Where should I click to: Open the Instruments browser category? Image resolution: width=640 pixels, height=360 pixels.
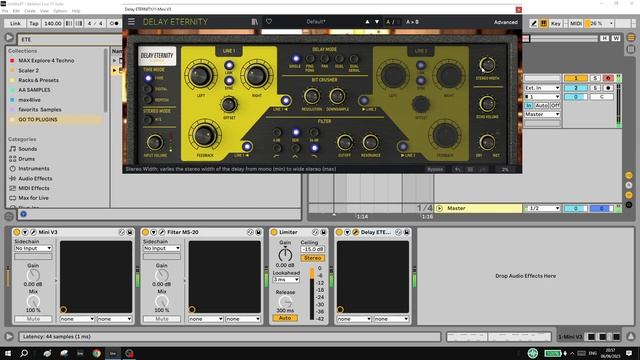click(x=33, y=169)
